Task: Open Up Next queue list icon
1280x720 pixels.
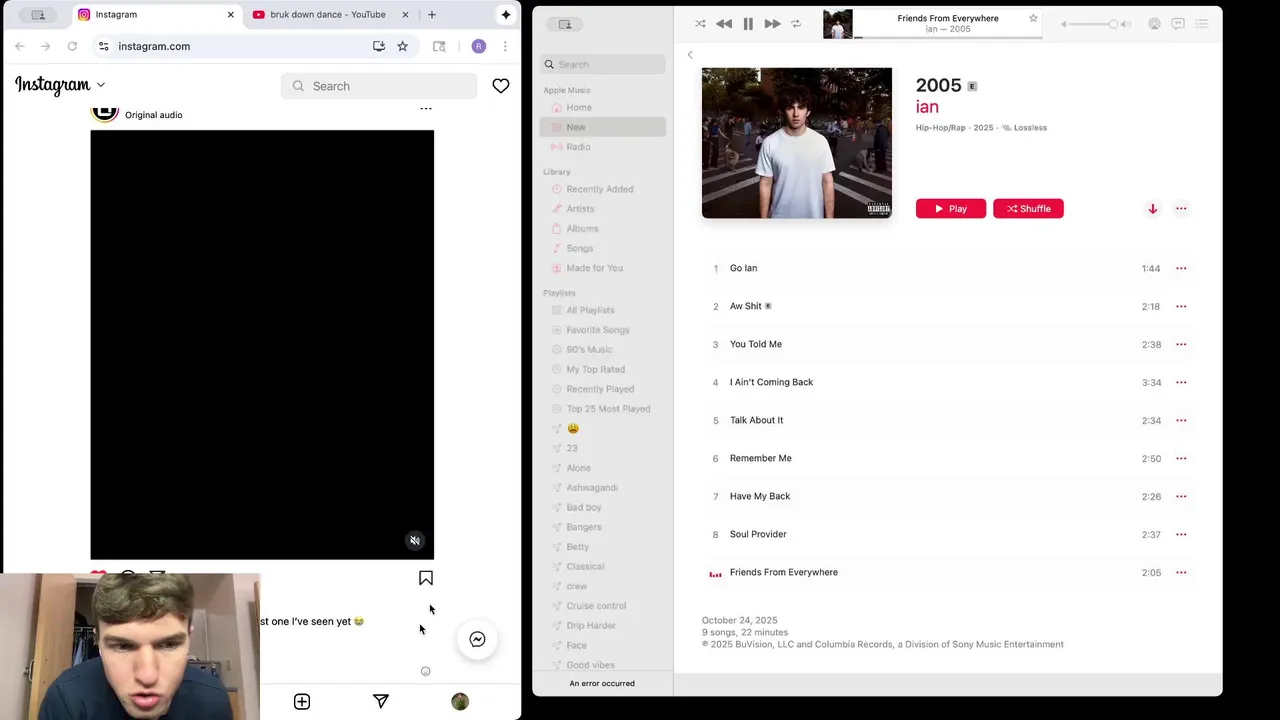Action: (1202, 24)
